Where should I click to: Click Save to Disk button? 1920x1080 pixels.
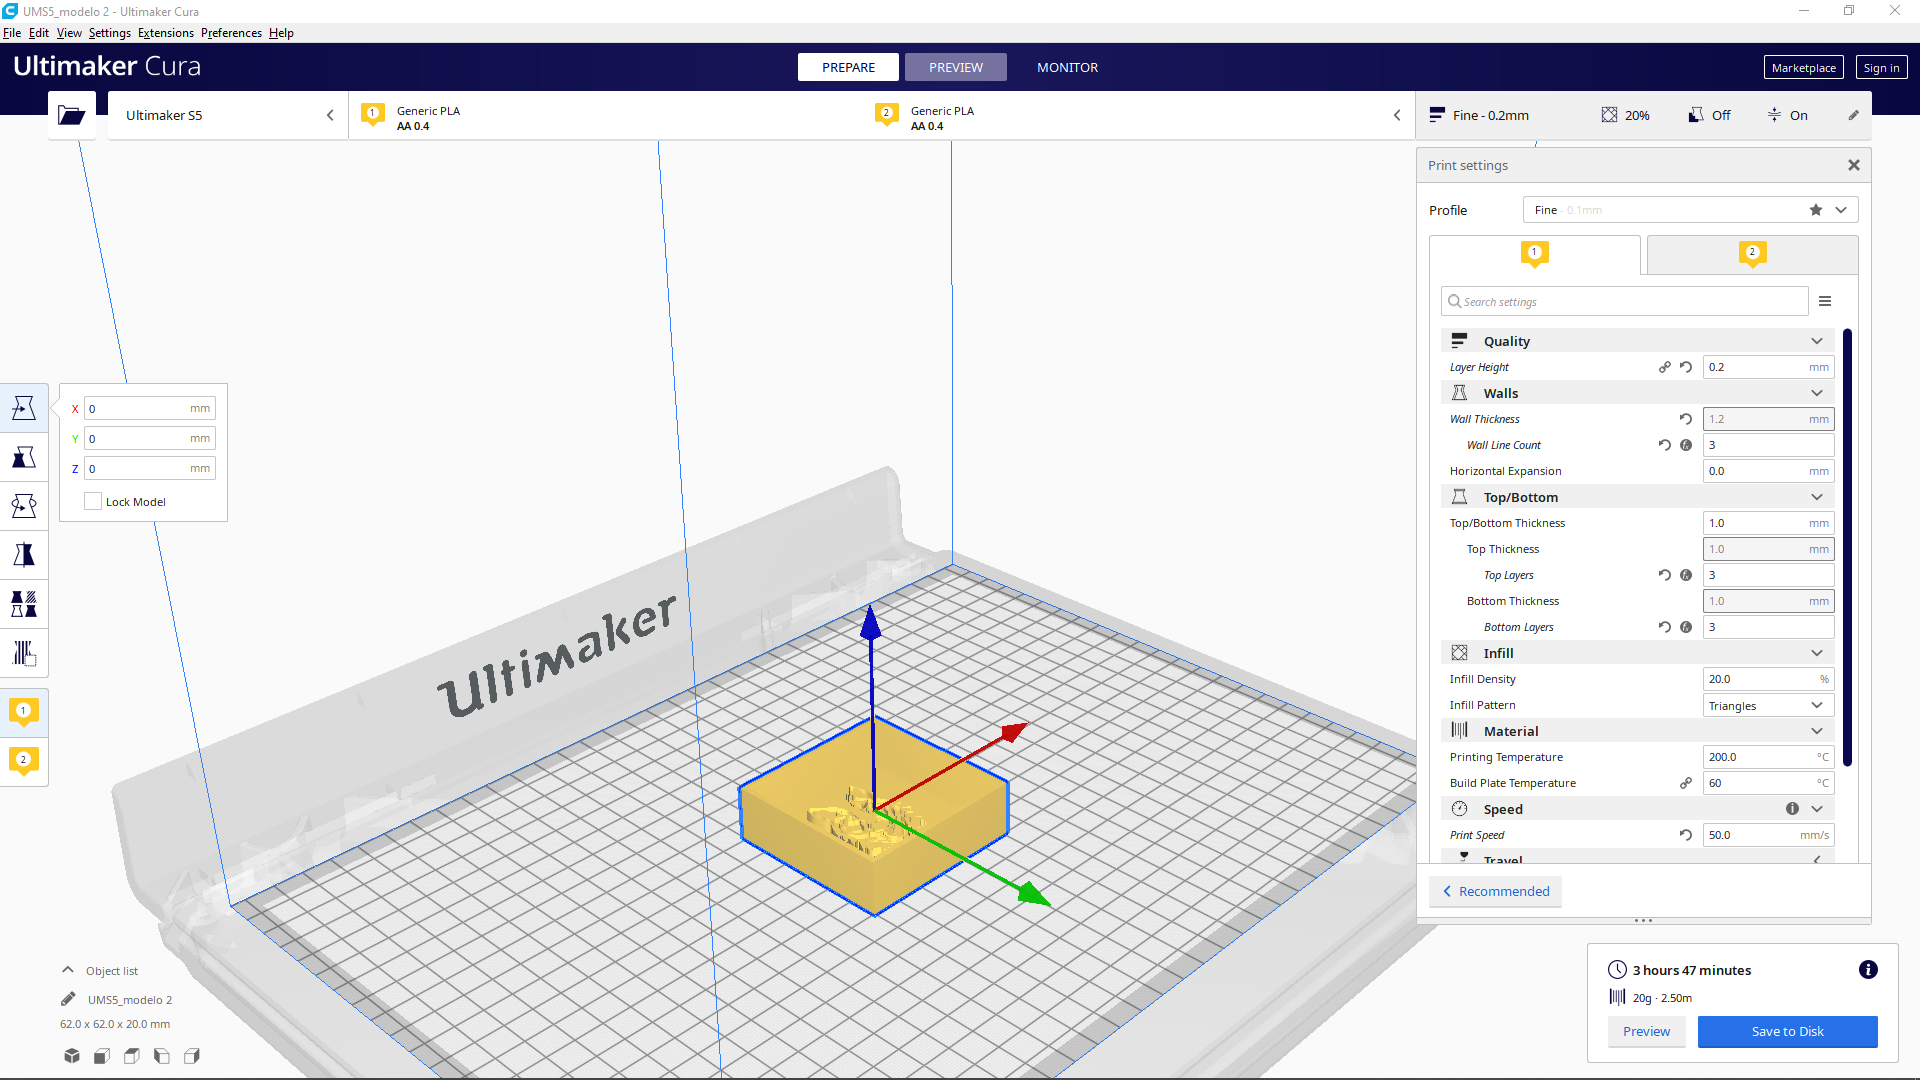click(1787, 1031)
